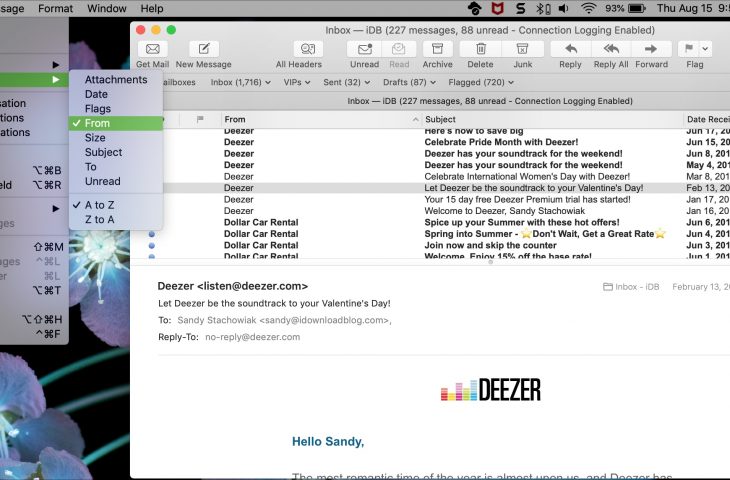Viewport: 730px width, 480px height.
Task: Open the Format menu
Action: [x=55, y=8]
